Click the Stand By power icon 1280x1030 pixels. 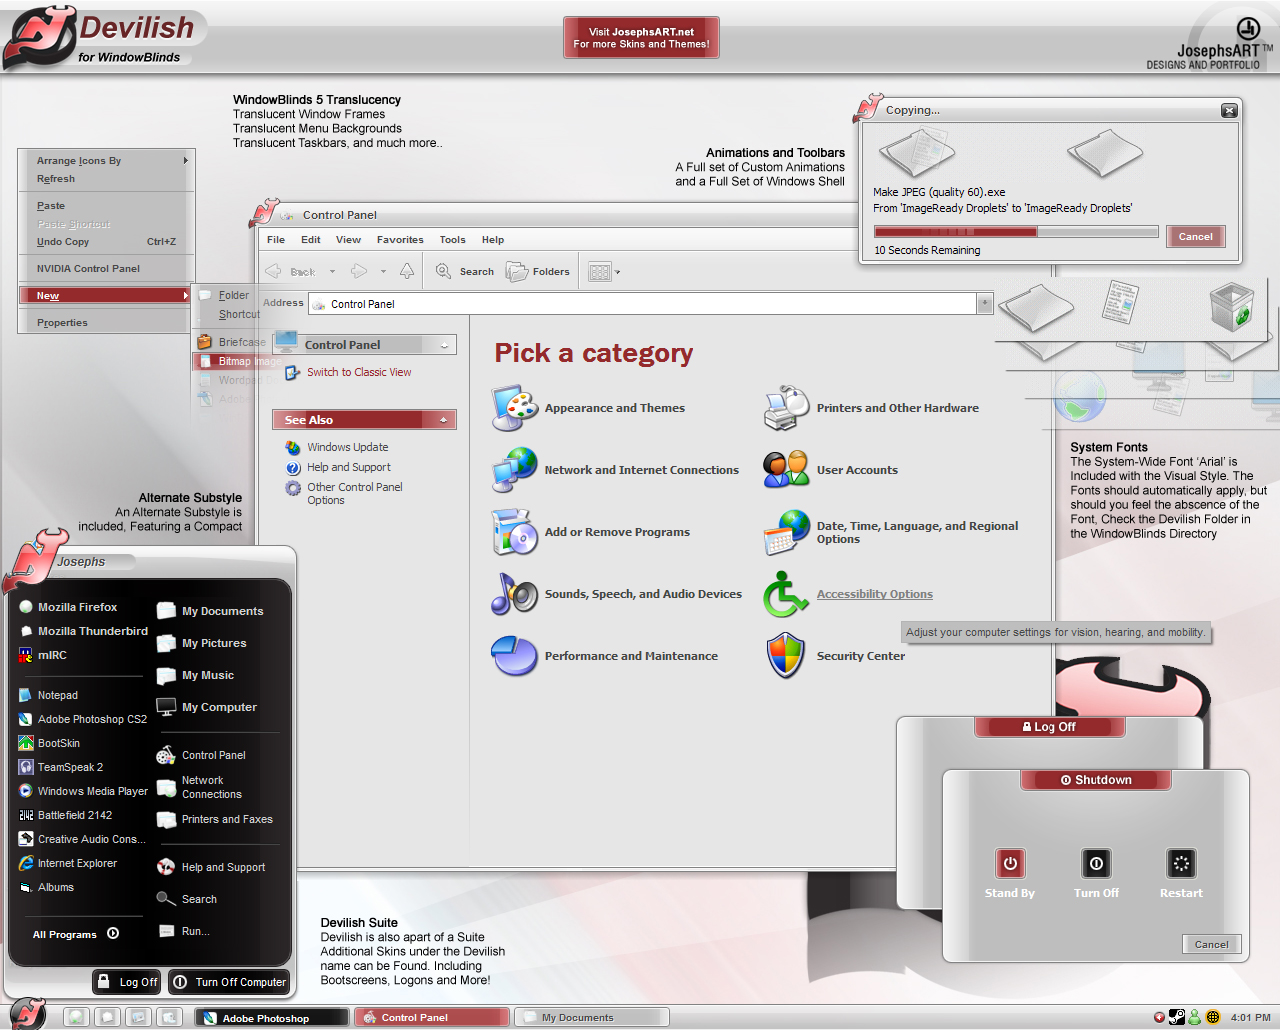(x=1010, y=863)
